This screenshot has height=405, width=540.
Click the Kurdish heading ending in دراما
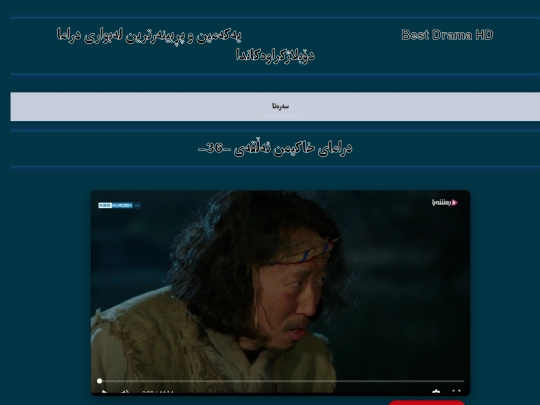click(149, 35)
